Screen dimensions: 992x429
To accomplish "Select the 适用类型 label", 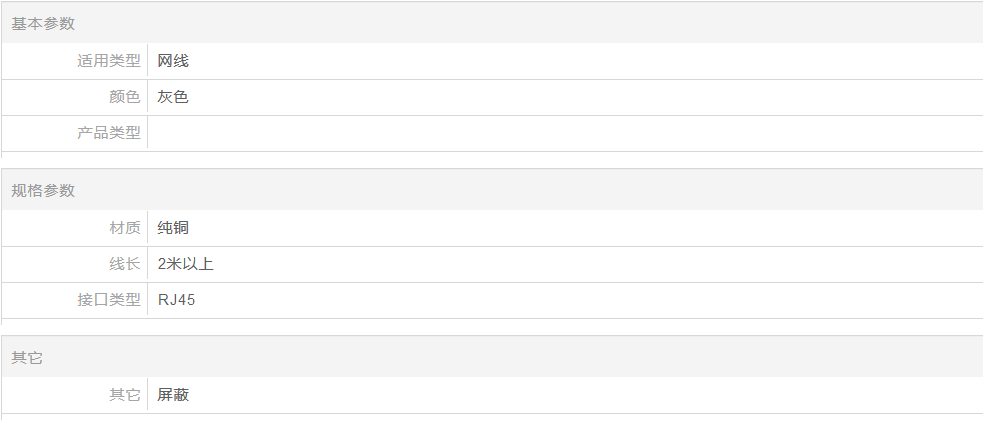I will coord(108,61).
